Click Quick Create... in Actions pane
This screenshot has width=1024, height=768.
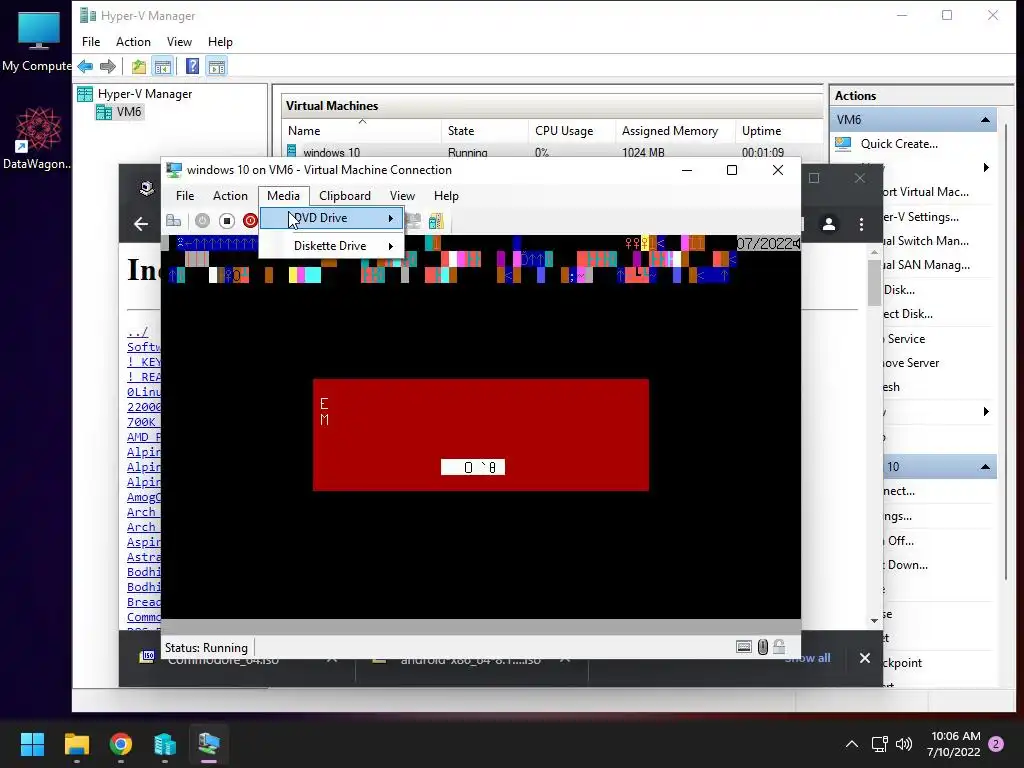coord(899,144)
